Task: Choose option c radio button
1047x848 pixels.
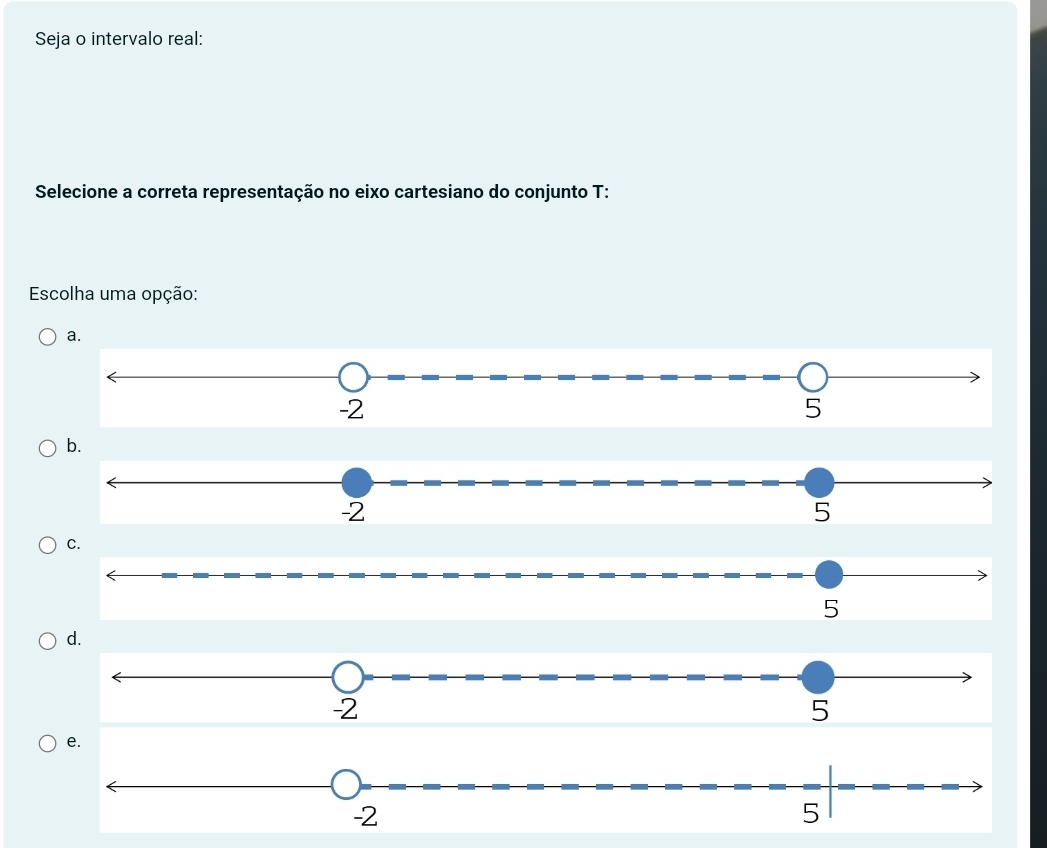Action: point(47,546)
